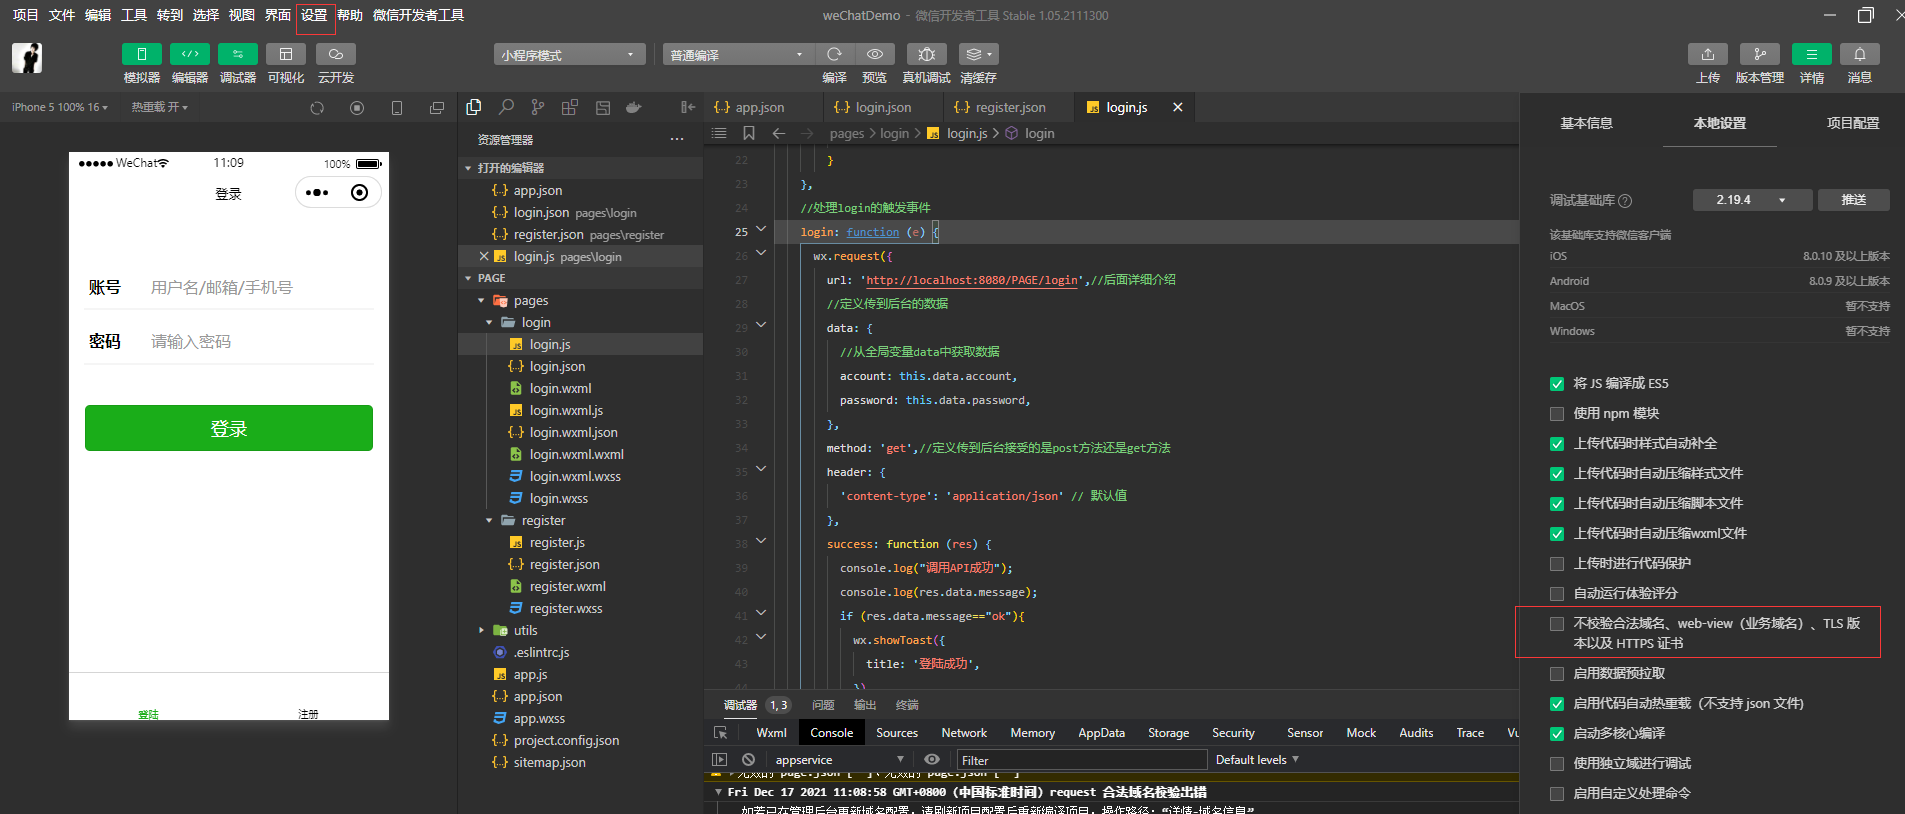
Task: Disable 将 JS 编译成 ES5 checkbox
Action: point(1557,384)
